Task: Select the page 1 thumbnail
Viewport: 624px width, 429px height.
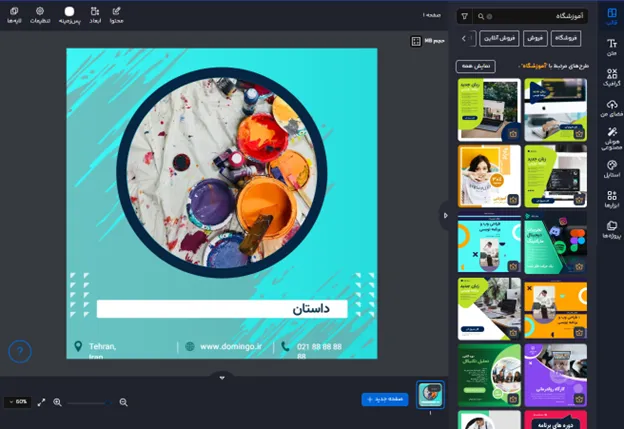Action: point(430,395)
